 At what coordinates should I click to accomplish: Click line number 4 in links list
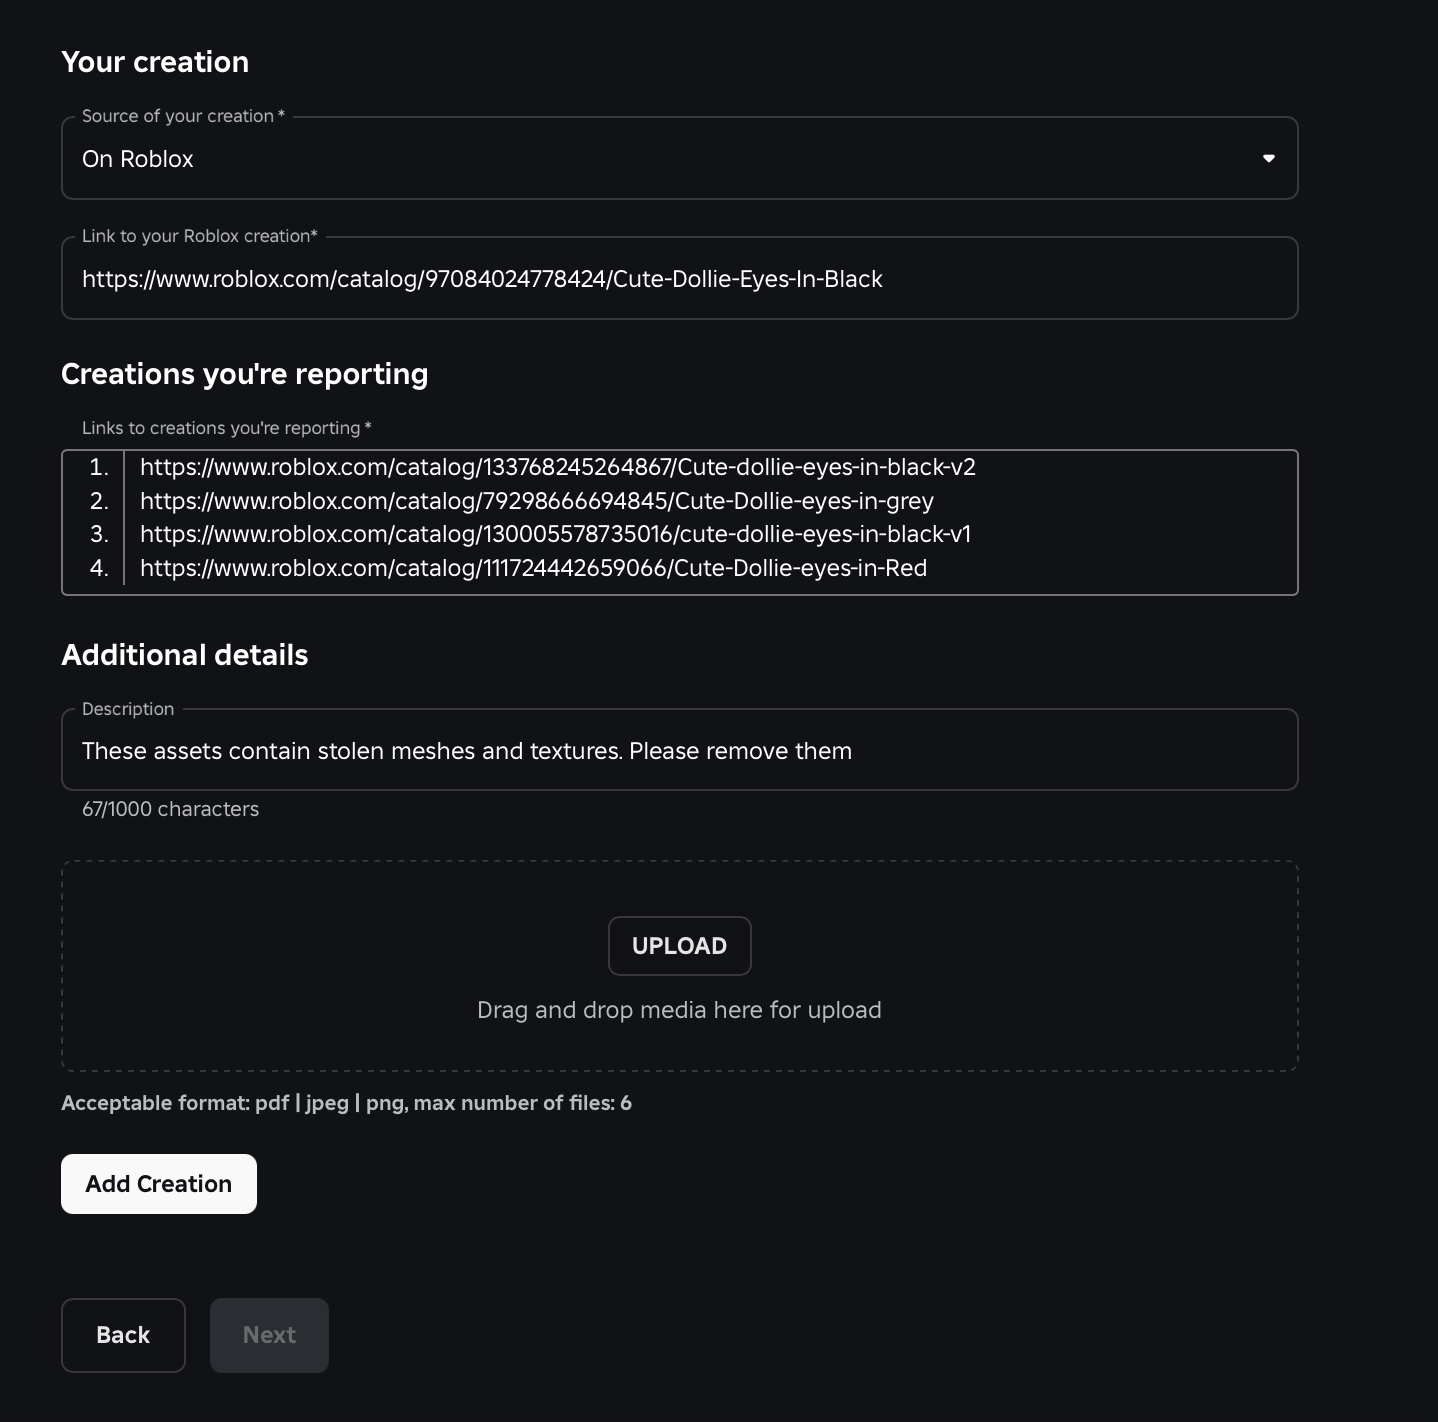coord(98,568)
